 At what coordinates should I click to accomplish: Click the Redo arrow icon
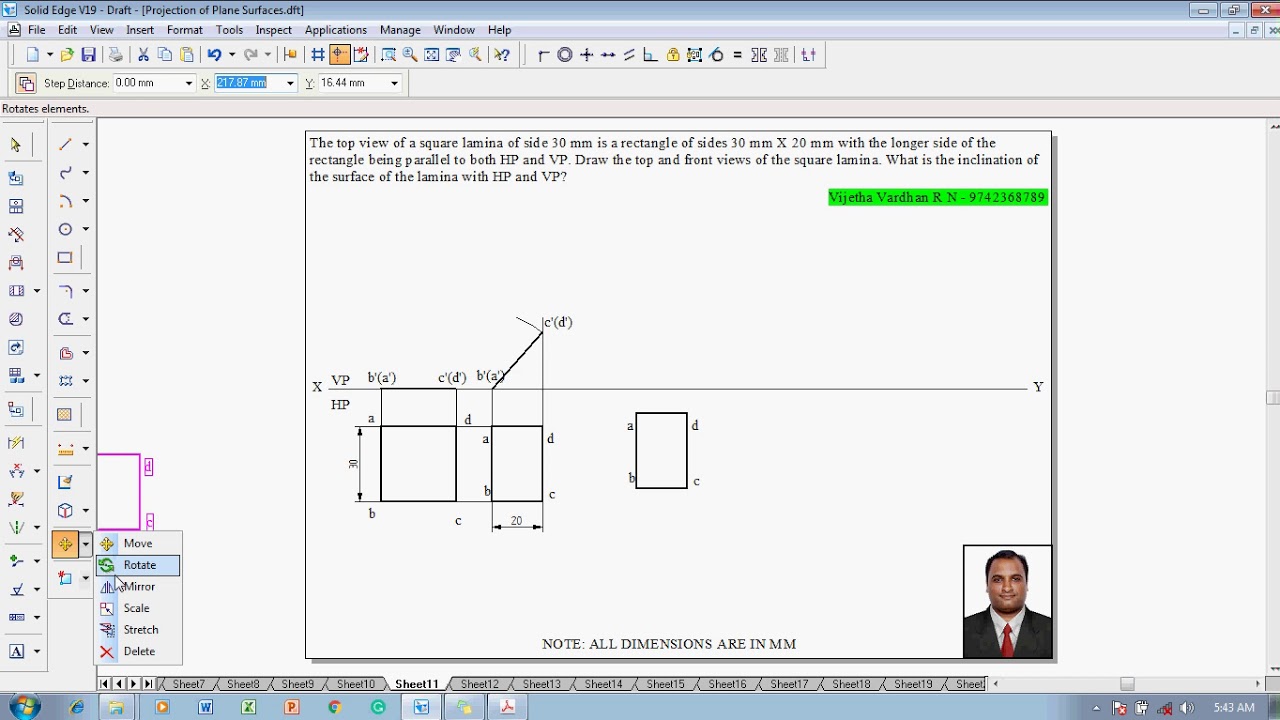coord(251,55)
